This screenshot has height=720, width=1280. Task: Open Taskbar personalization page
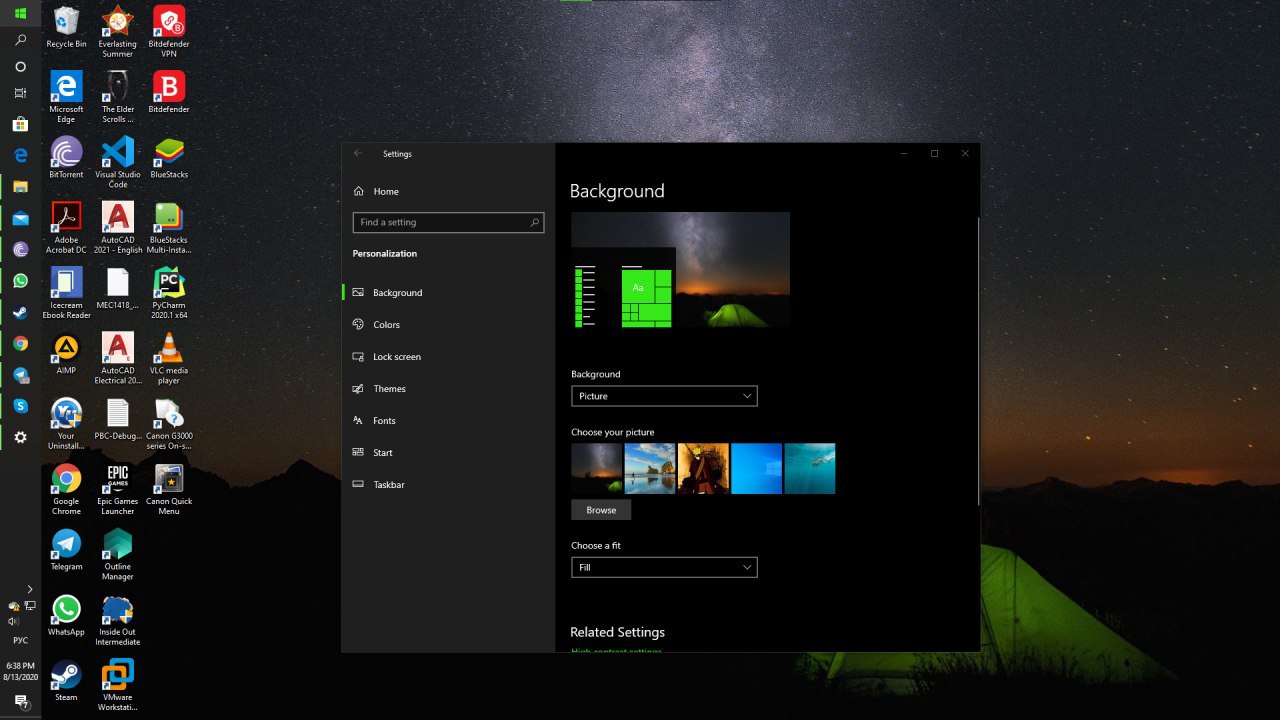[448, 485]
